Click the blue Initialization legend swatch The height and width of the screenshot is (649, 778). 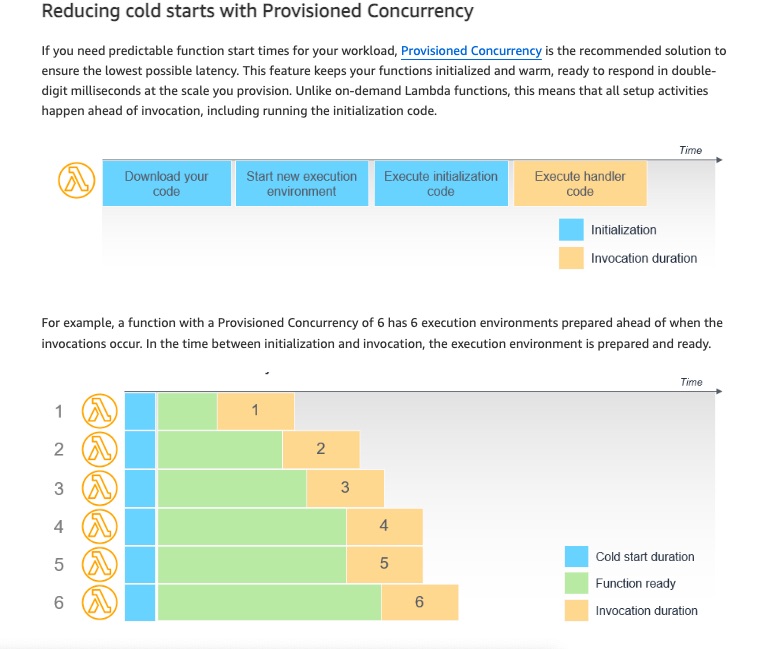coord(571,230)
